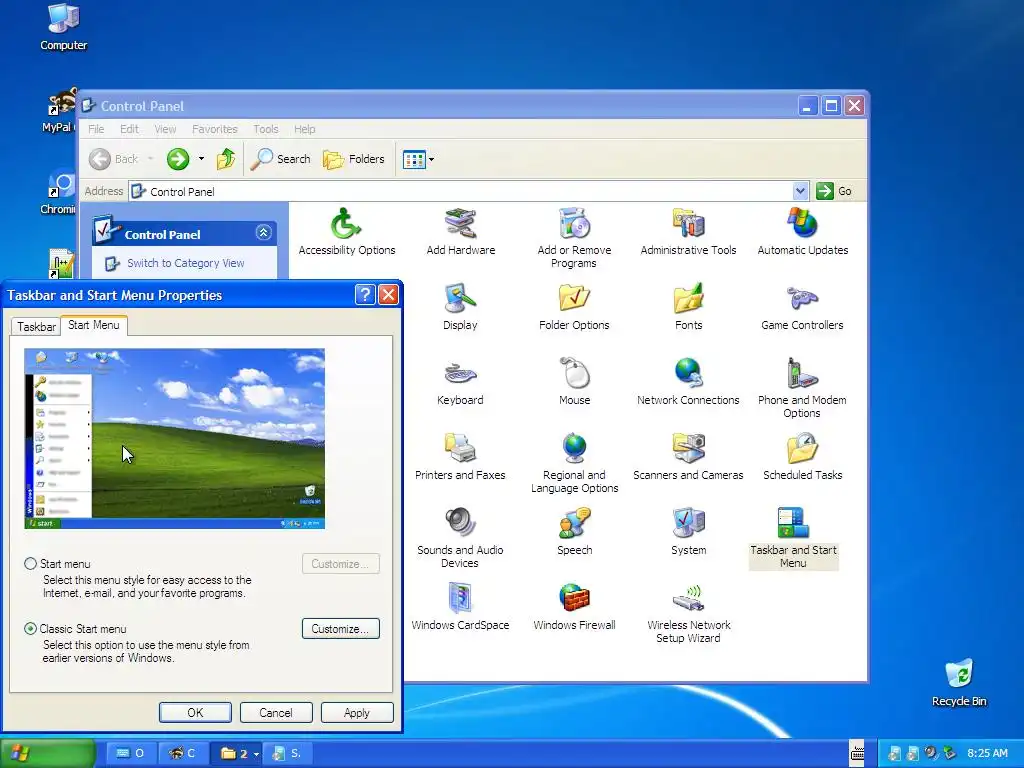Select the Start Menu tab
This screenshot has width=1024, height=768.
pos(93,325)
